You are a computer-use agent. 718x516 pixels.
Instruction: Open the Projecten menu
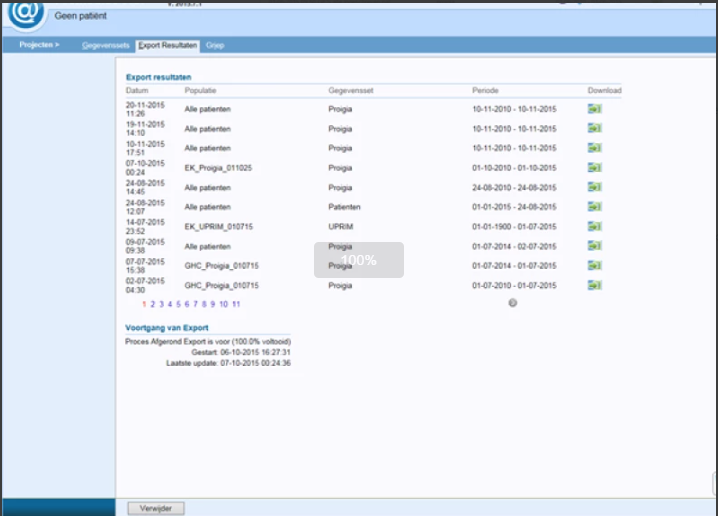(x=39, y=45)
